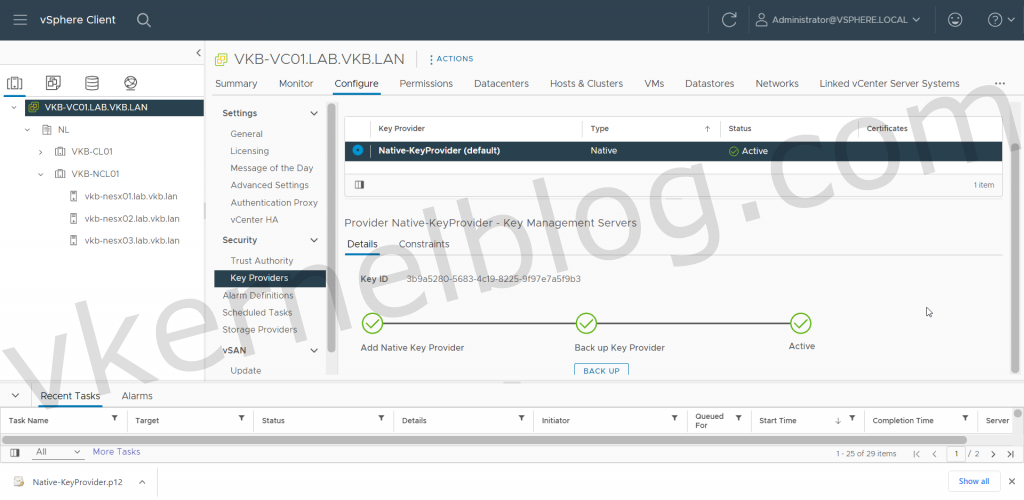Select the NL datacenter

[x=63, y=130]
